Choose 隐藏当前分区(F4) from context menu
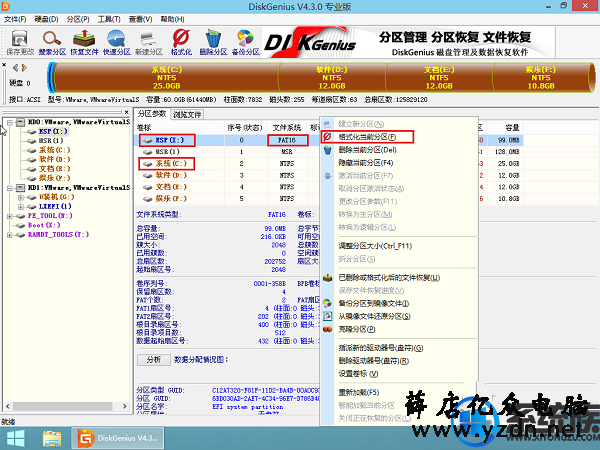The image size is (600, 450). [x=365, y=163]
